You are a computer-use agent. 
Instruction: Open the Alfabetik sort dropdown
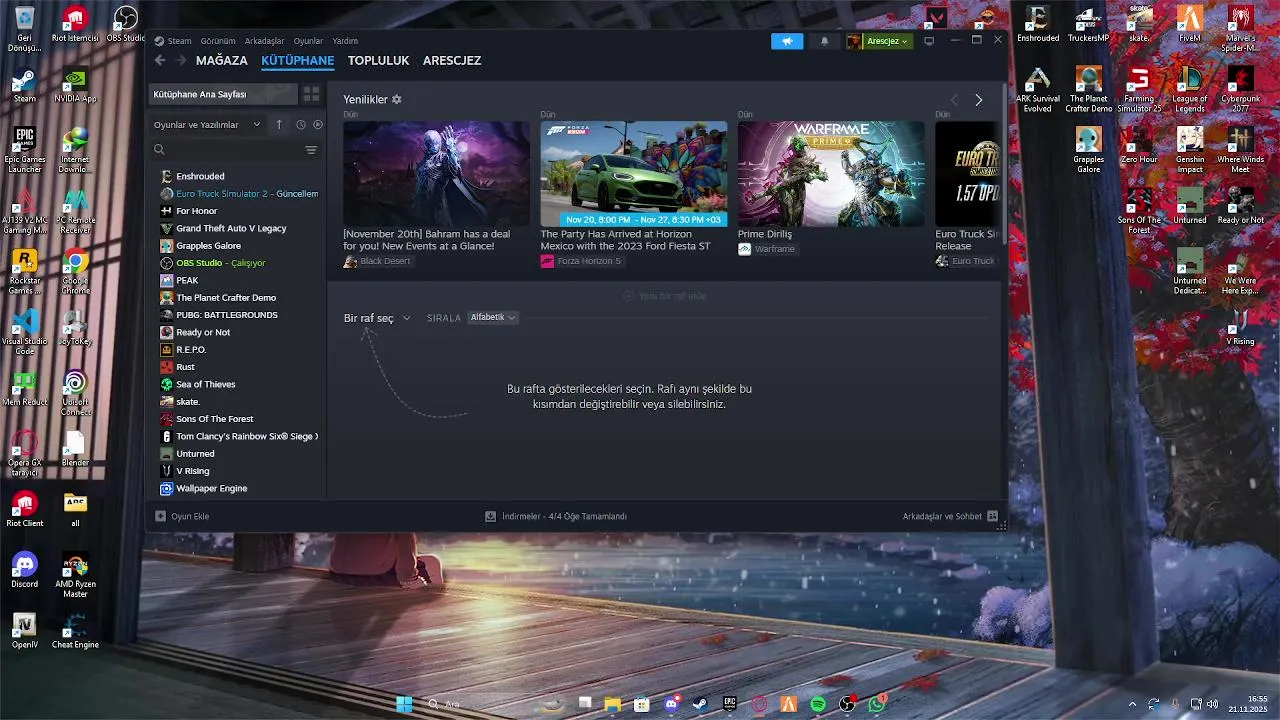tap(493, 317)
